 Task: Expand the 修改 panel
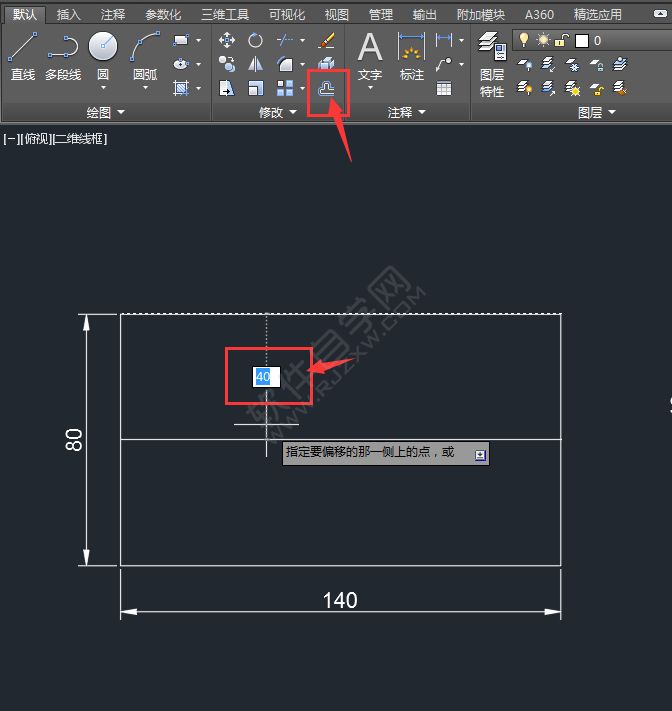pyautogui.click(x=278, y=112)
